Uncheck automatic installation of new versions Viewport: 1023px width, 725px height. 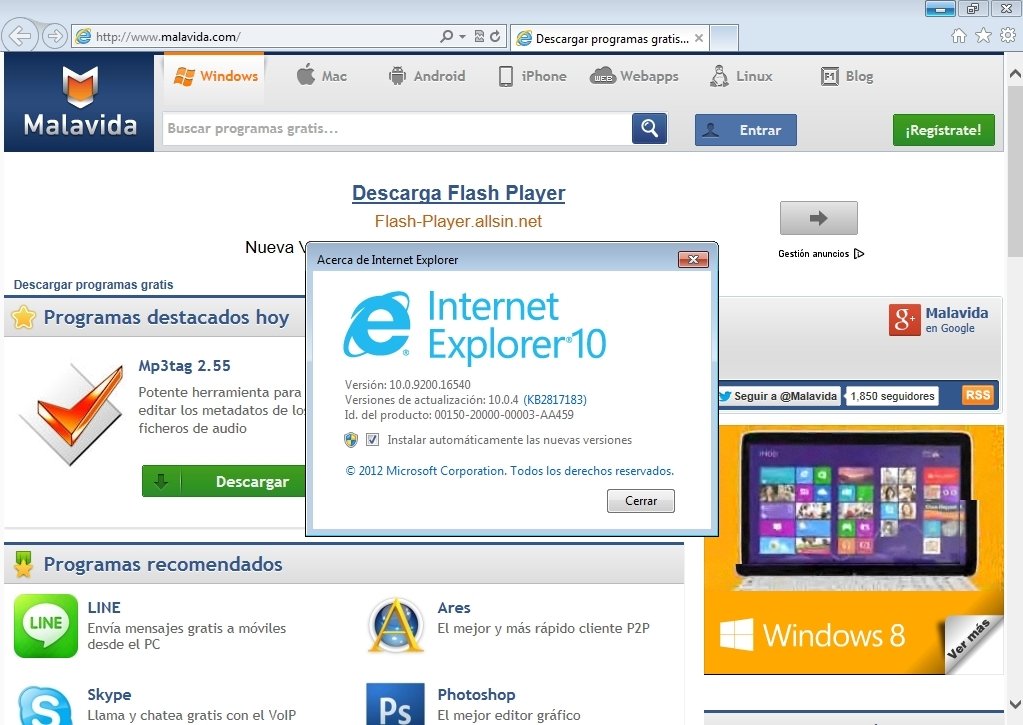click(x=373, y=440)
